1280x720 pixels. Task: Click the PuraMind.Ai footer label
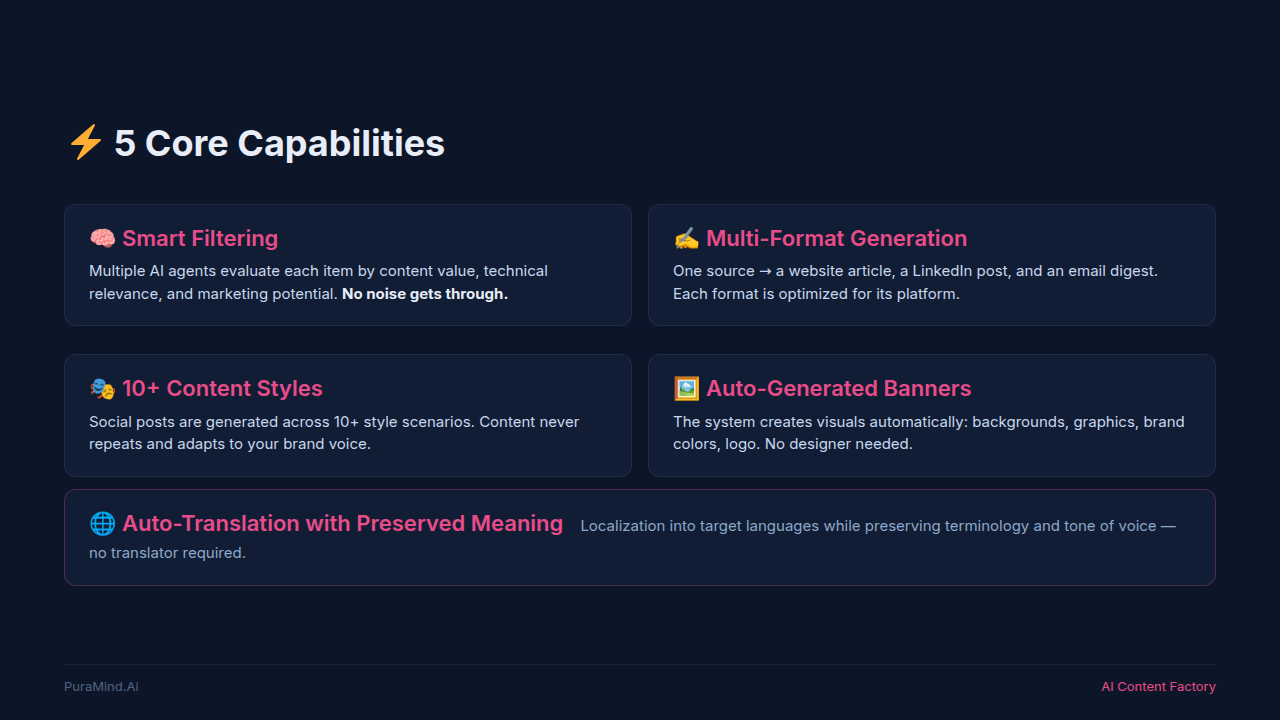[101, 687]
